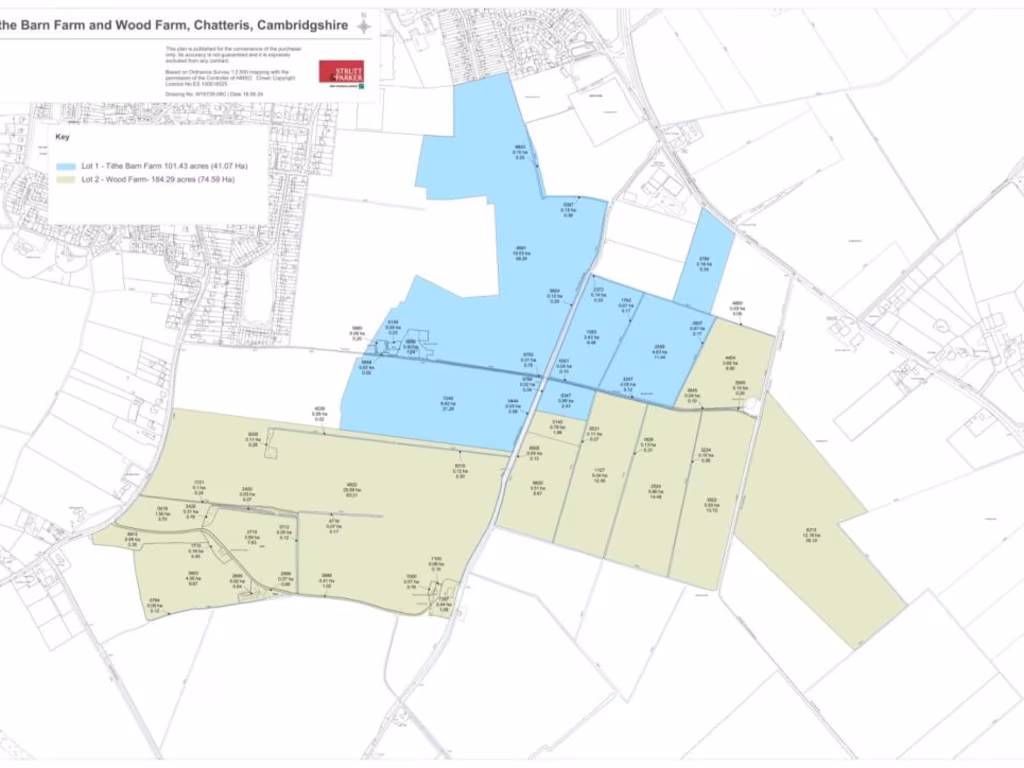1024x768 pixels.
Task: Click the small green square under the logo
Action: point(360,88)
